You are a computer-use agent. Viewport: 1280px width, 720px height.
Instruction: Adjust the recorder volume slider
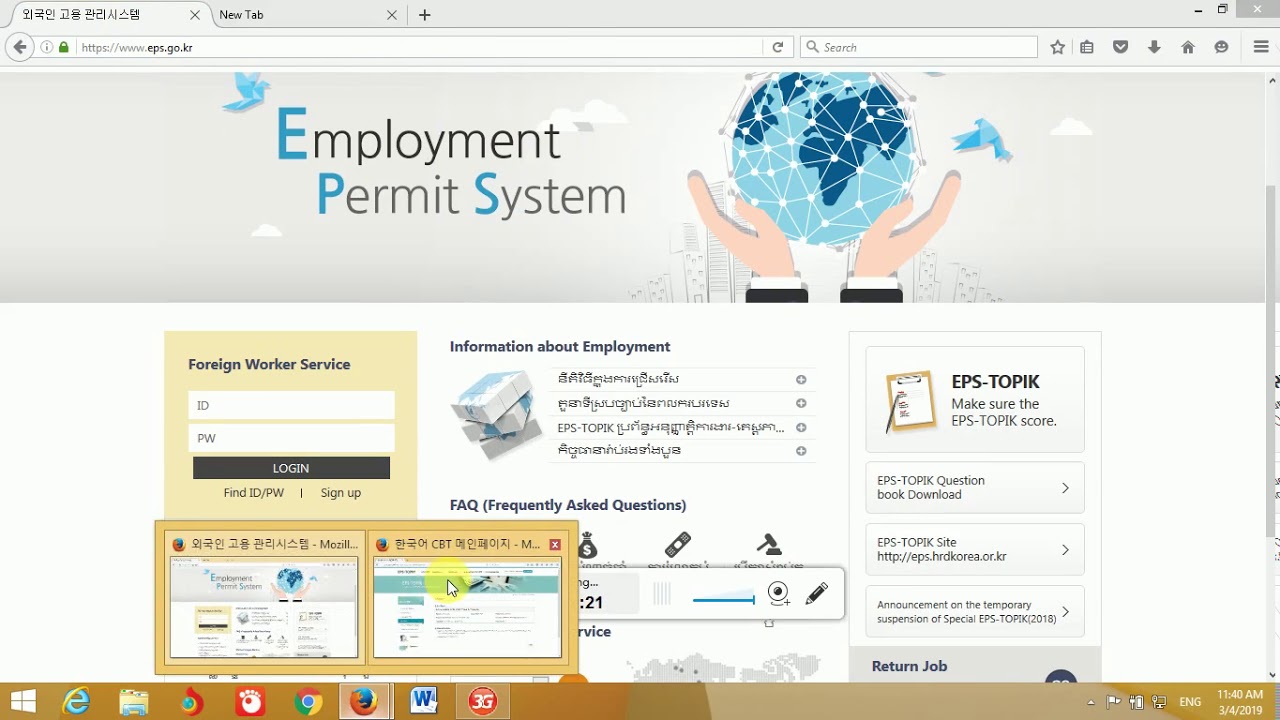click(724, 600)
